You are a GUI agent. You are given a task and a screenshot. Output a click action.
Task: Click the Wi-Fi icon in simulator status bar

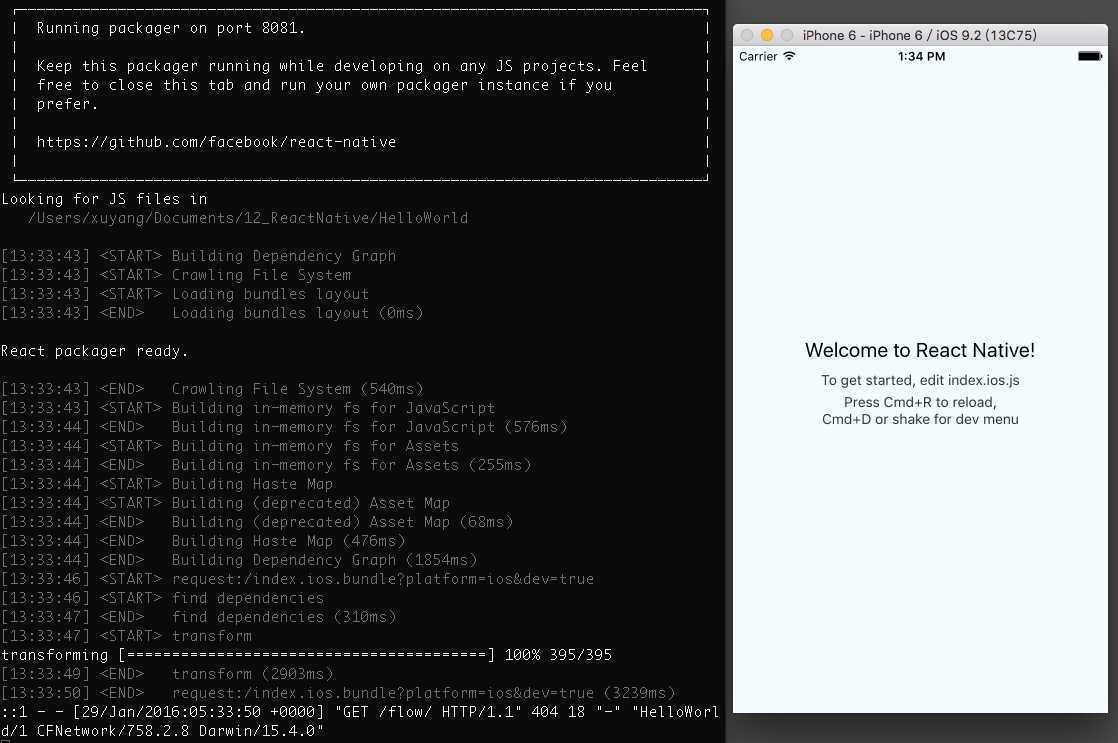789,56
